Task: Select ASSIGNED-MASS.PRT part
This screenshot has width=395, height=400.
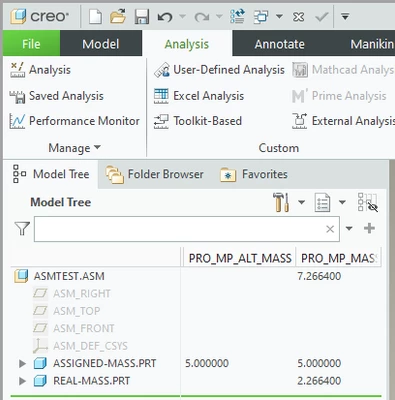Action: click(104, 363)
